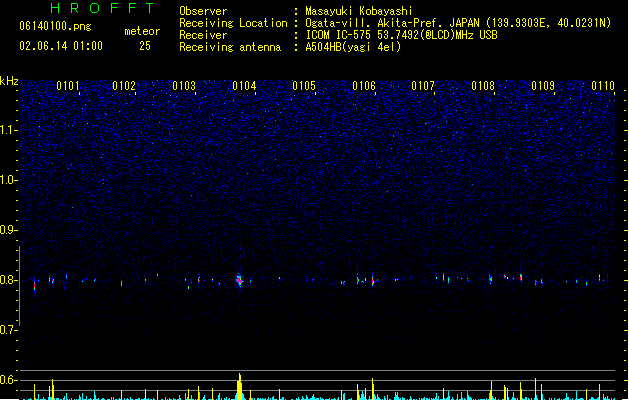
Task: Click the Observer label
Action: pos(203,11)
